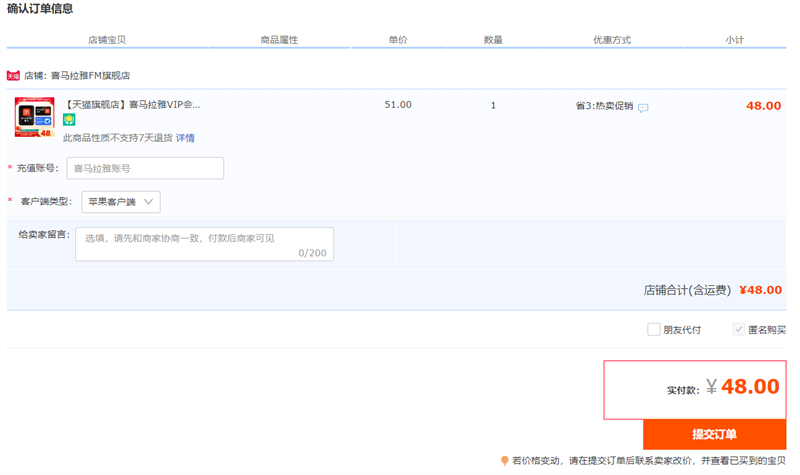
Task: Open the 喜马拉雅FM旗舰店 store link
Action: pyautogui.click(x=90, y=75)
